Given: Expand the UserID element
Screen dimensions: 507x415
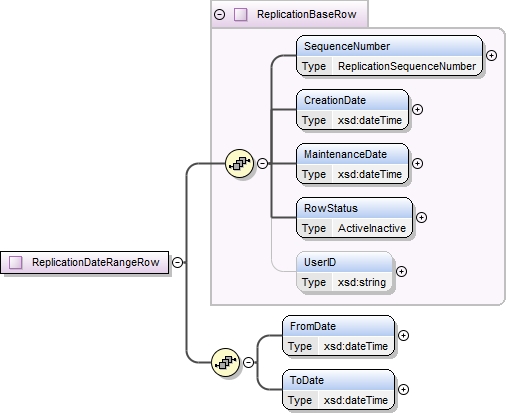Looking at the screenshot, I should 401,271.
